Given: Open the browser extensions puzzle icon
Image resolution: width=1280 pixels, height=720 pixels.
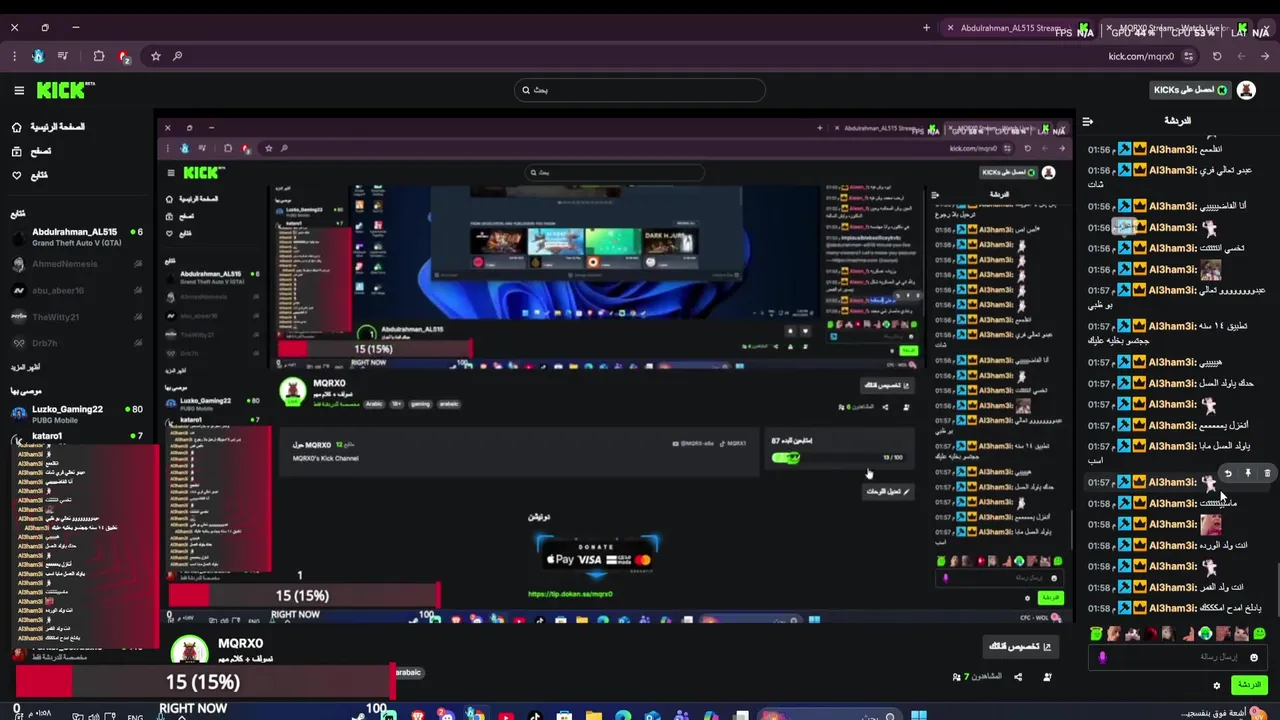Looking at the screenshot, I should [x=98, y=56].
